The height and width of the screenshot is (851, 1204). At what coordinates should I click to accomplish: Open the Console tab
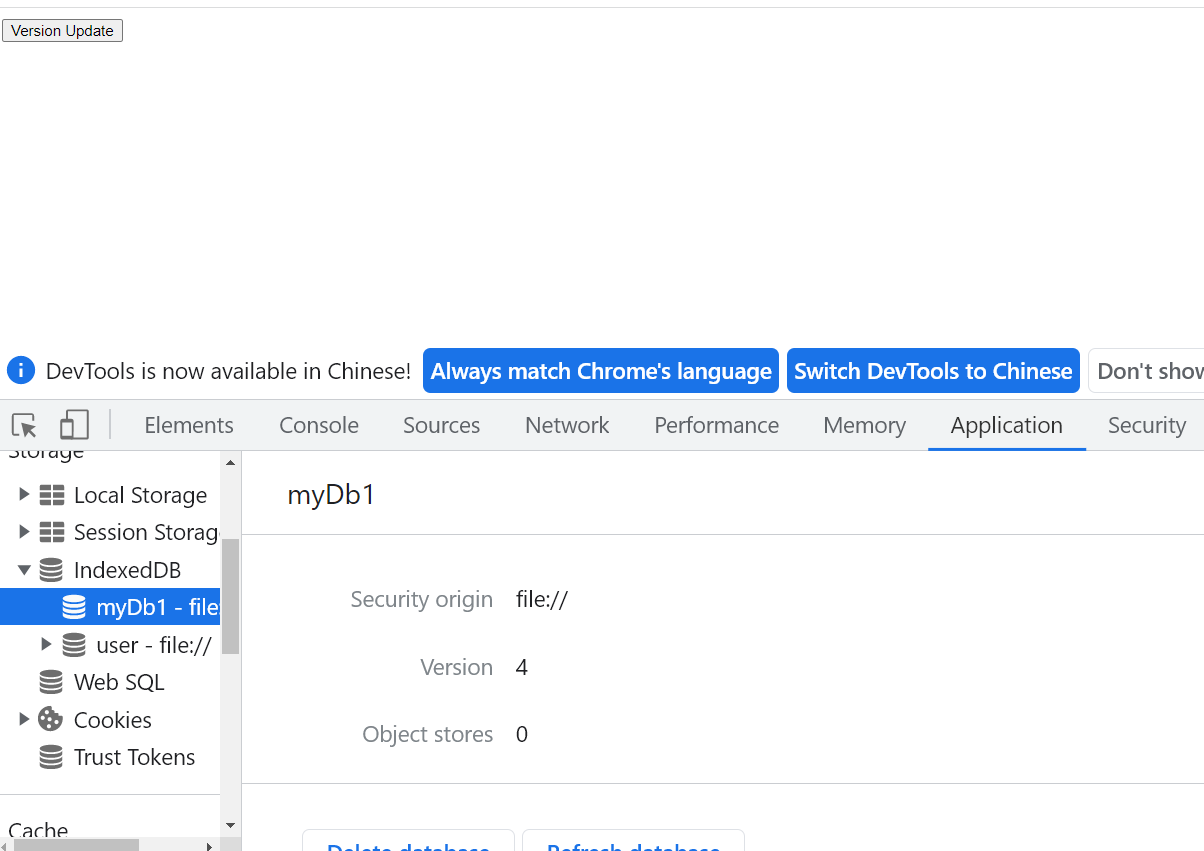(x=319, y=425)
